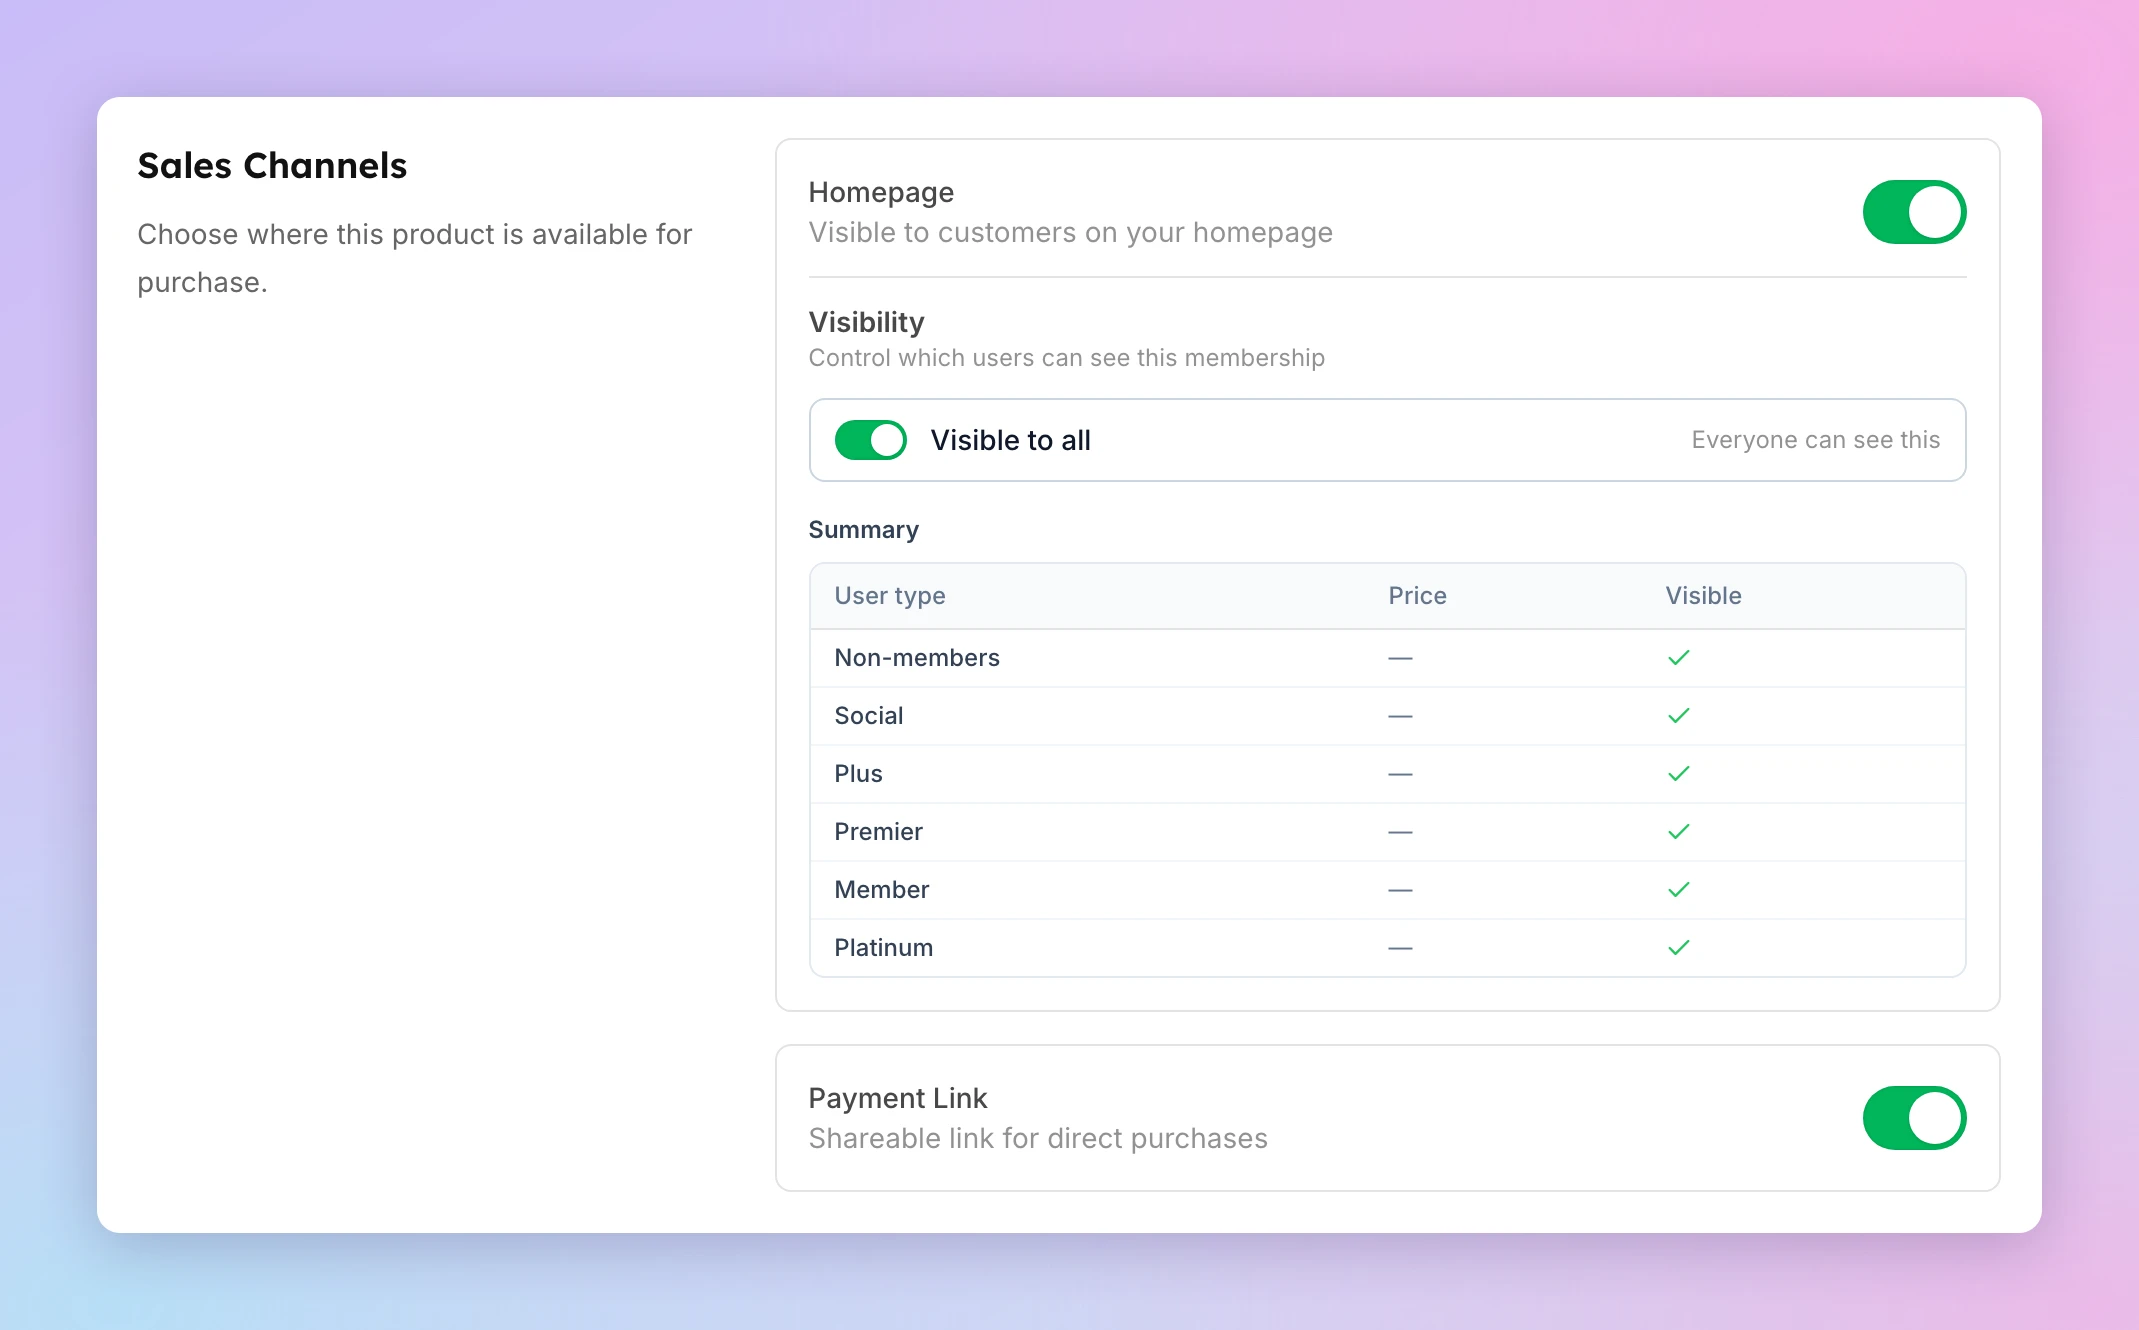The height and width of the screenshot is (1330, 2139).
Task: Disable the Payment Link switch
Action: tap(1914, 1118)
